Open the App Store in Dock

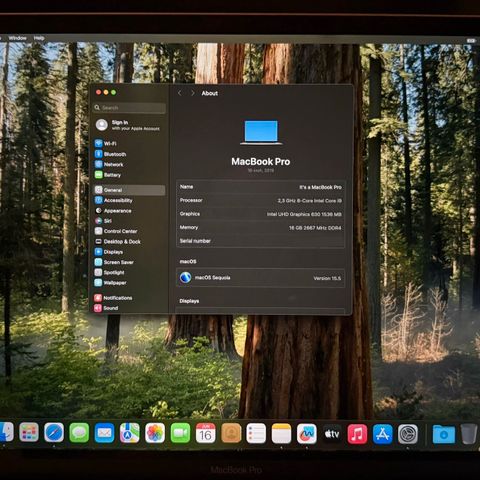pyautogui.click(x=382, y=433)
